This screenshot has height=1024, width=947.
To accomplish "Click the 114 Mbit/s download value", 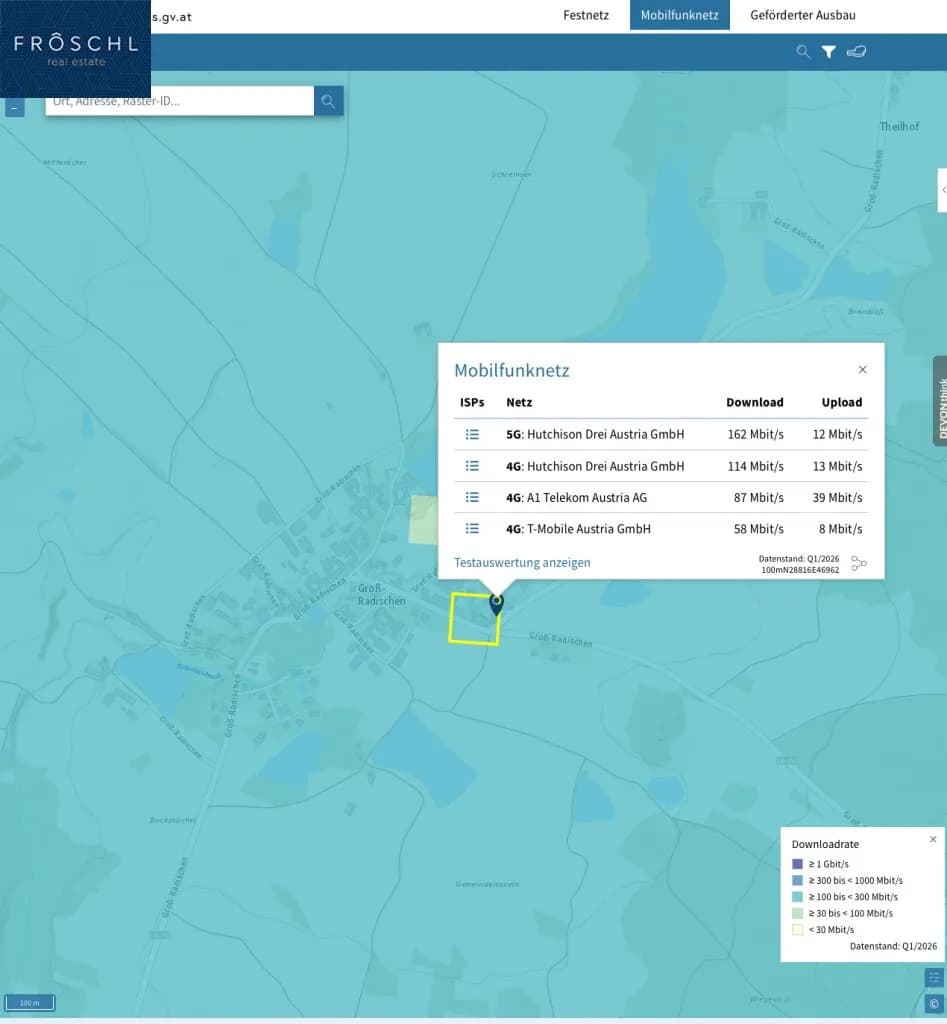I will (756, 466).
